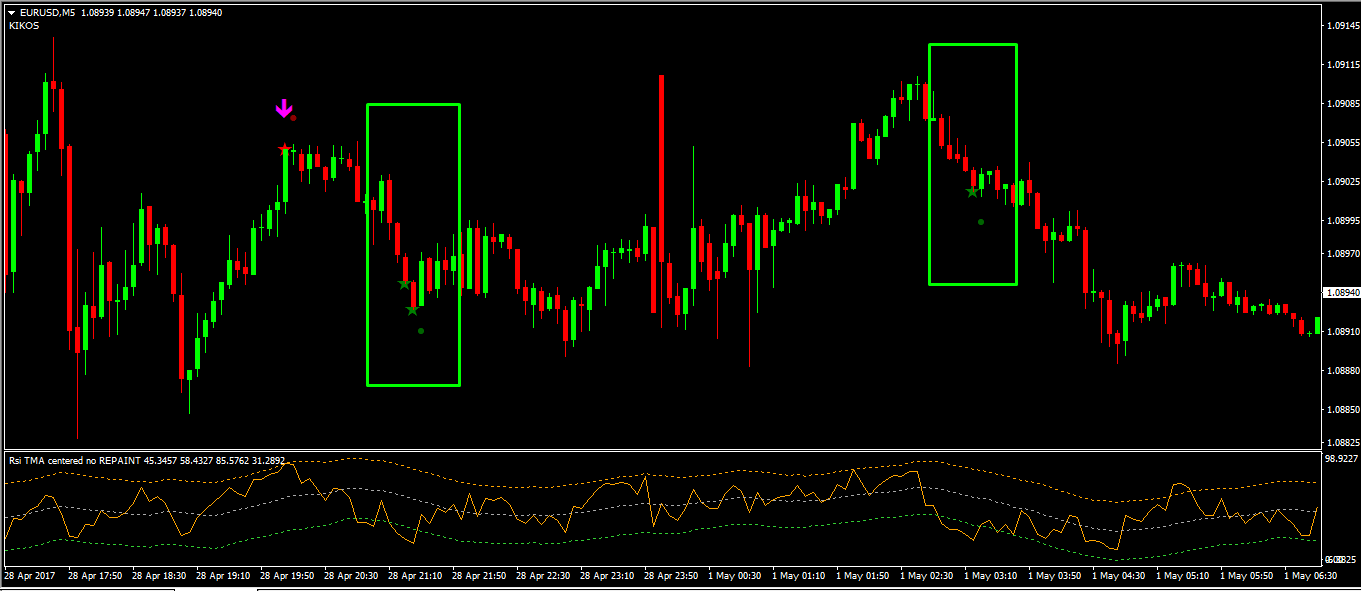Select the 28 Apr 21:10 time axis label

pyautogui.click(x=418, y=576)
